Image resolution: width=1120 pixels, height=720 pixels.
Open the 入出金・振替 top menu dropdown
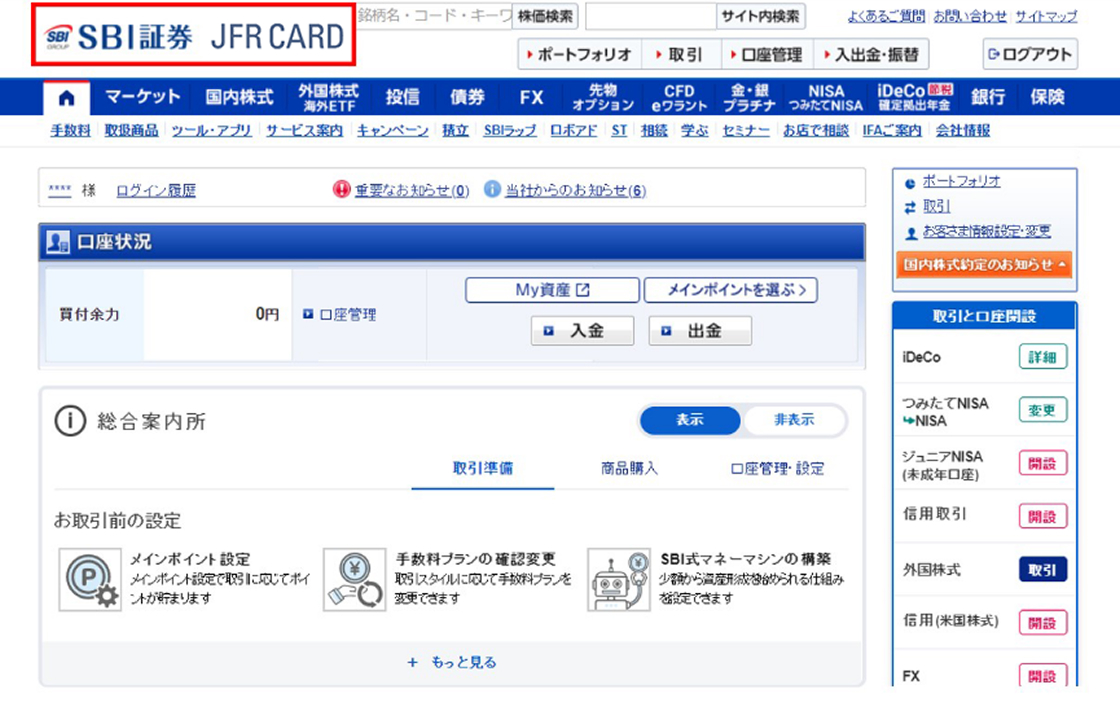click(870, 54)
